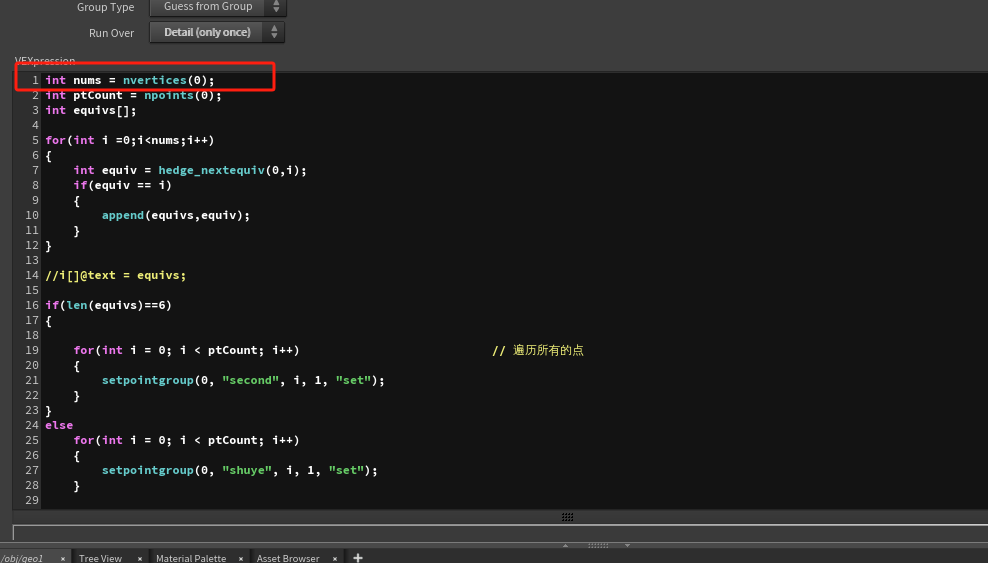Select the /obj/geo1 tab
The height and width of the screenshot is (563, 988).
22,558
